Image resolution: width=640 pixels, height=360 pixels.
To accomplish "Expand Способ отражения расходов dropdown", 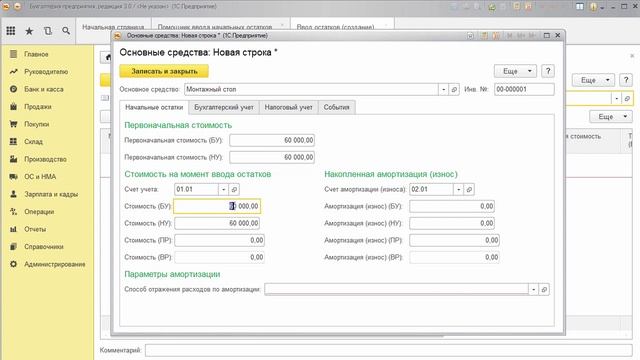I will pyautogui.click(x=533, y=289).
